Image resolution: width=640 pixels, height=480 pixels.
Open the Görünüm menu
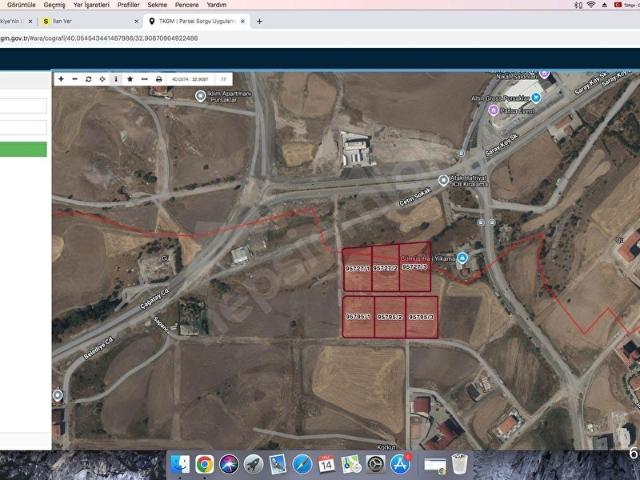pyautogui.click(x=21, y=5)
